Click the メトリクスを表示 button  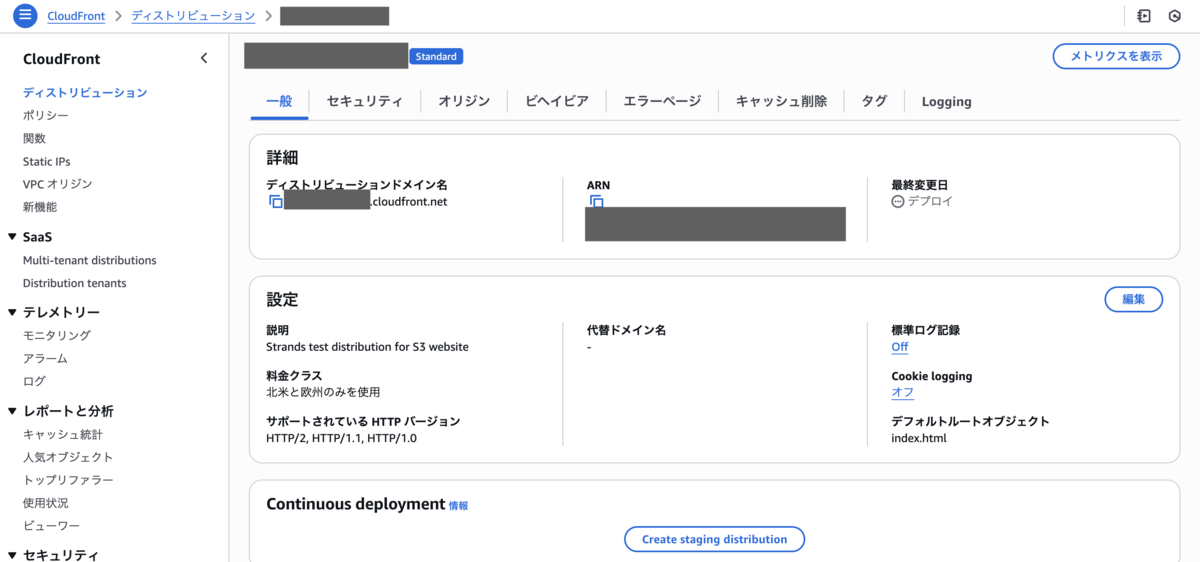pyautogui.click(x=1116, y=56)
